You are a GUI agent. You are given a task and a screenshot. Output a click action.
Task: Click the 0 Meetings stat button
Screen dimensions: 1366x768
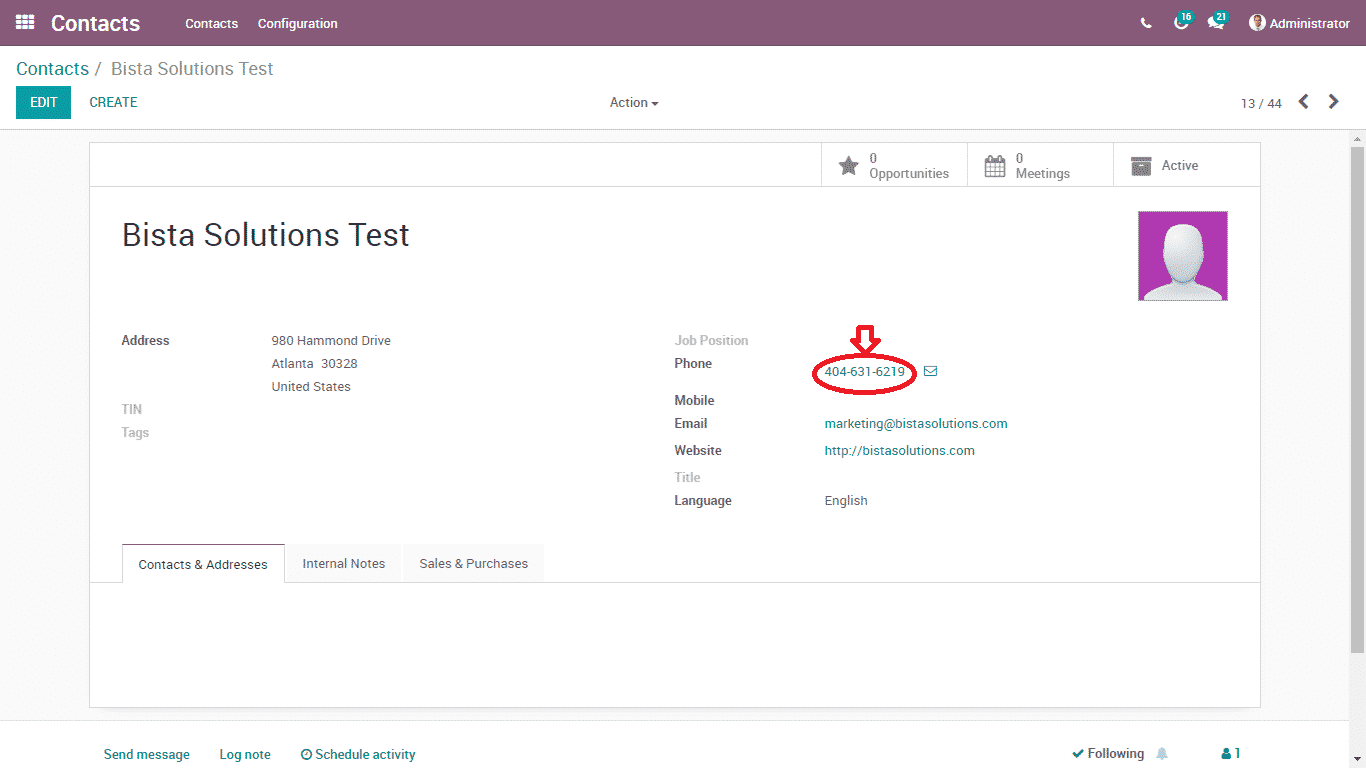pos(1040,165)
